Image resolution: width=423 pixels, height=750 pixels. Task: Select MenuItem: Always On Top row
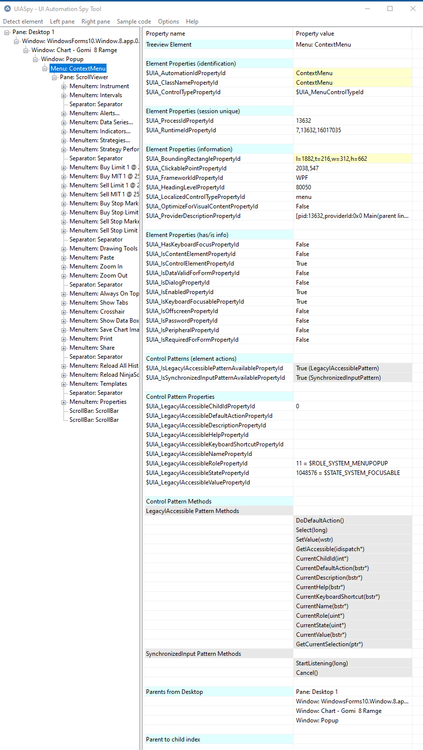point(104,294)
